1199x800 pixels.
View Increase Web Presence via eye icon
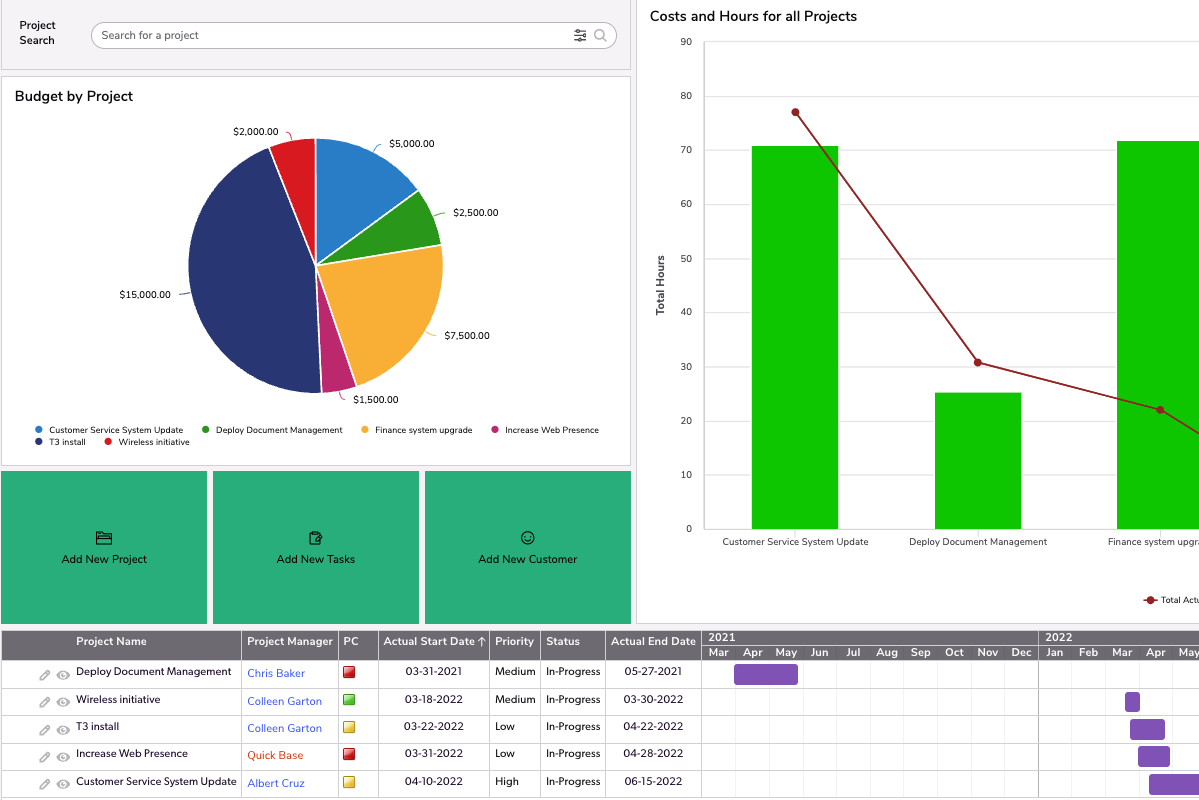[x=63, y=757]
